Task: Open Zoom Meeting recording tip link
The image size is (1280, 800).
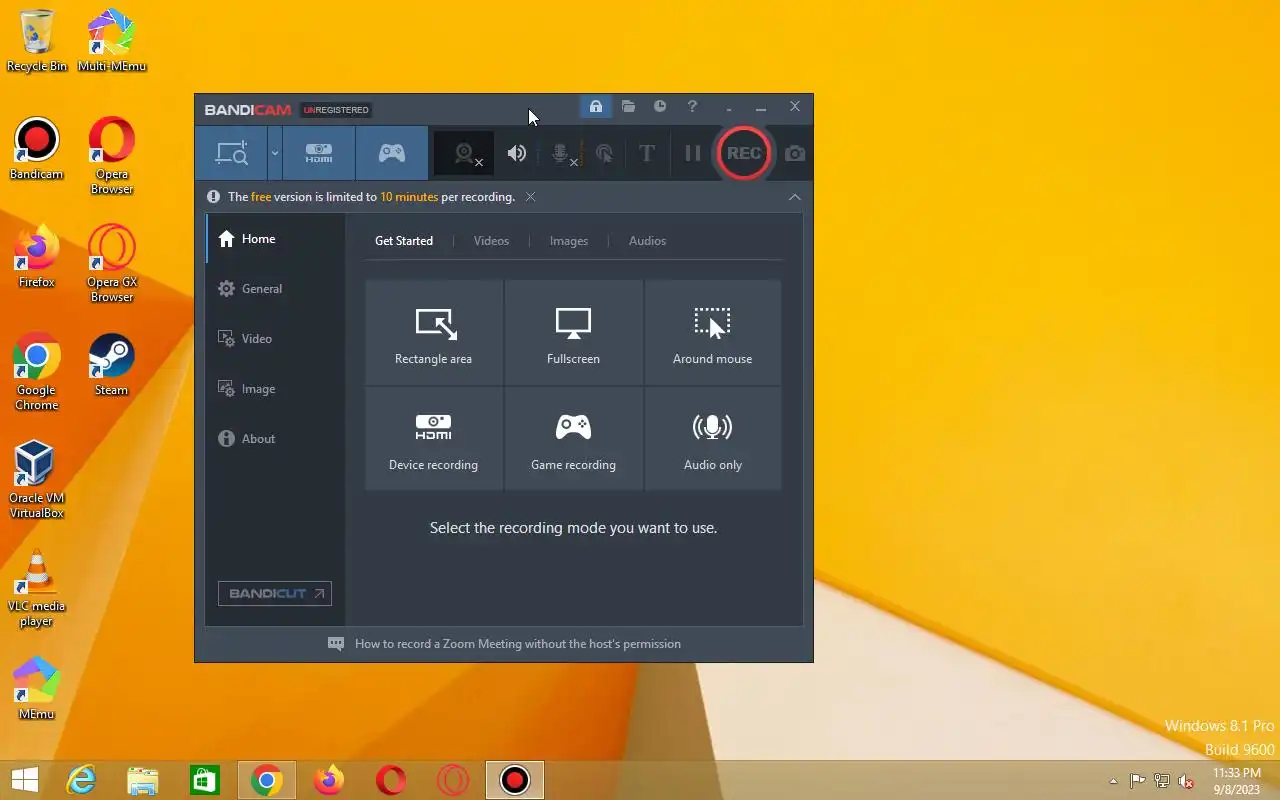Action: click(518, 644)
